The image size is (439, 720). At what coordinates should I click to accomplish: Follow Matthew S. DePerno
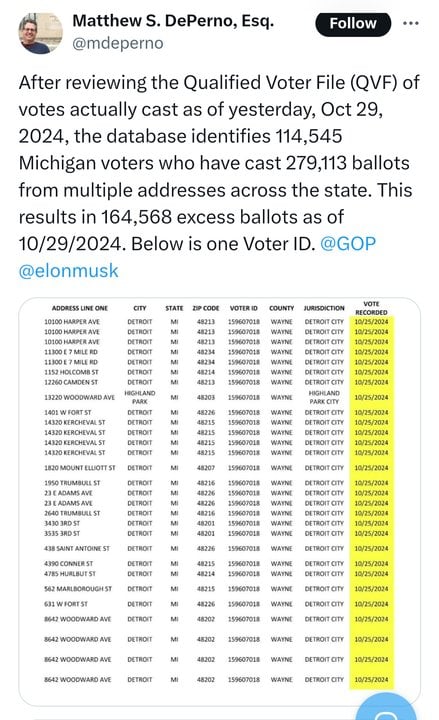pyautogui.click(x=353, y=24)
